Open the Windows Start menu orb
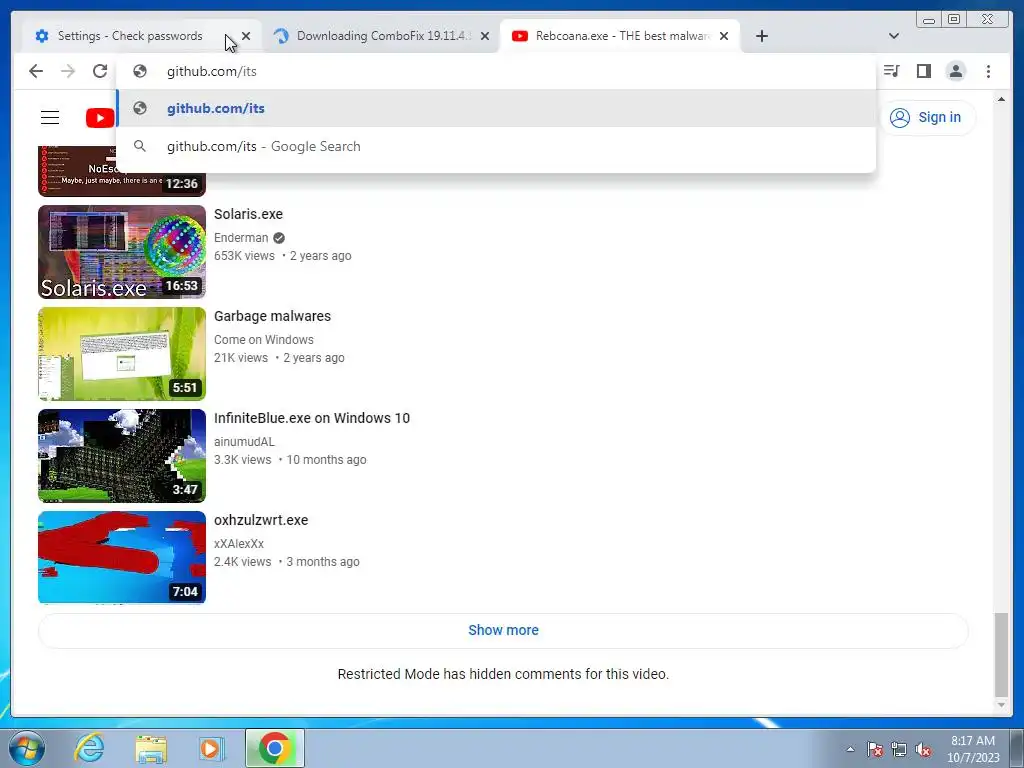The image size is (1024, 768). point(27,748)
